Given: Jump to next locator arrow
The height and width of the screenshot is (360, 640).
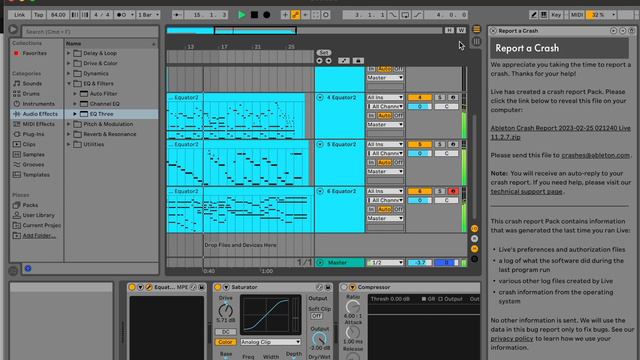Looking at the screenshot, I should point(329,61).
